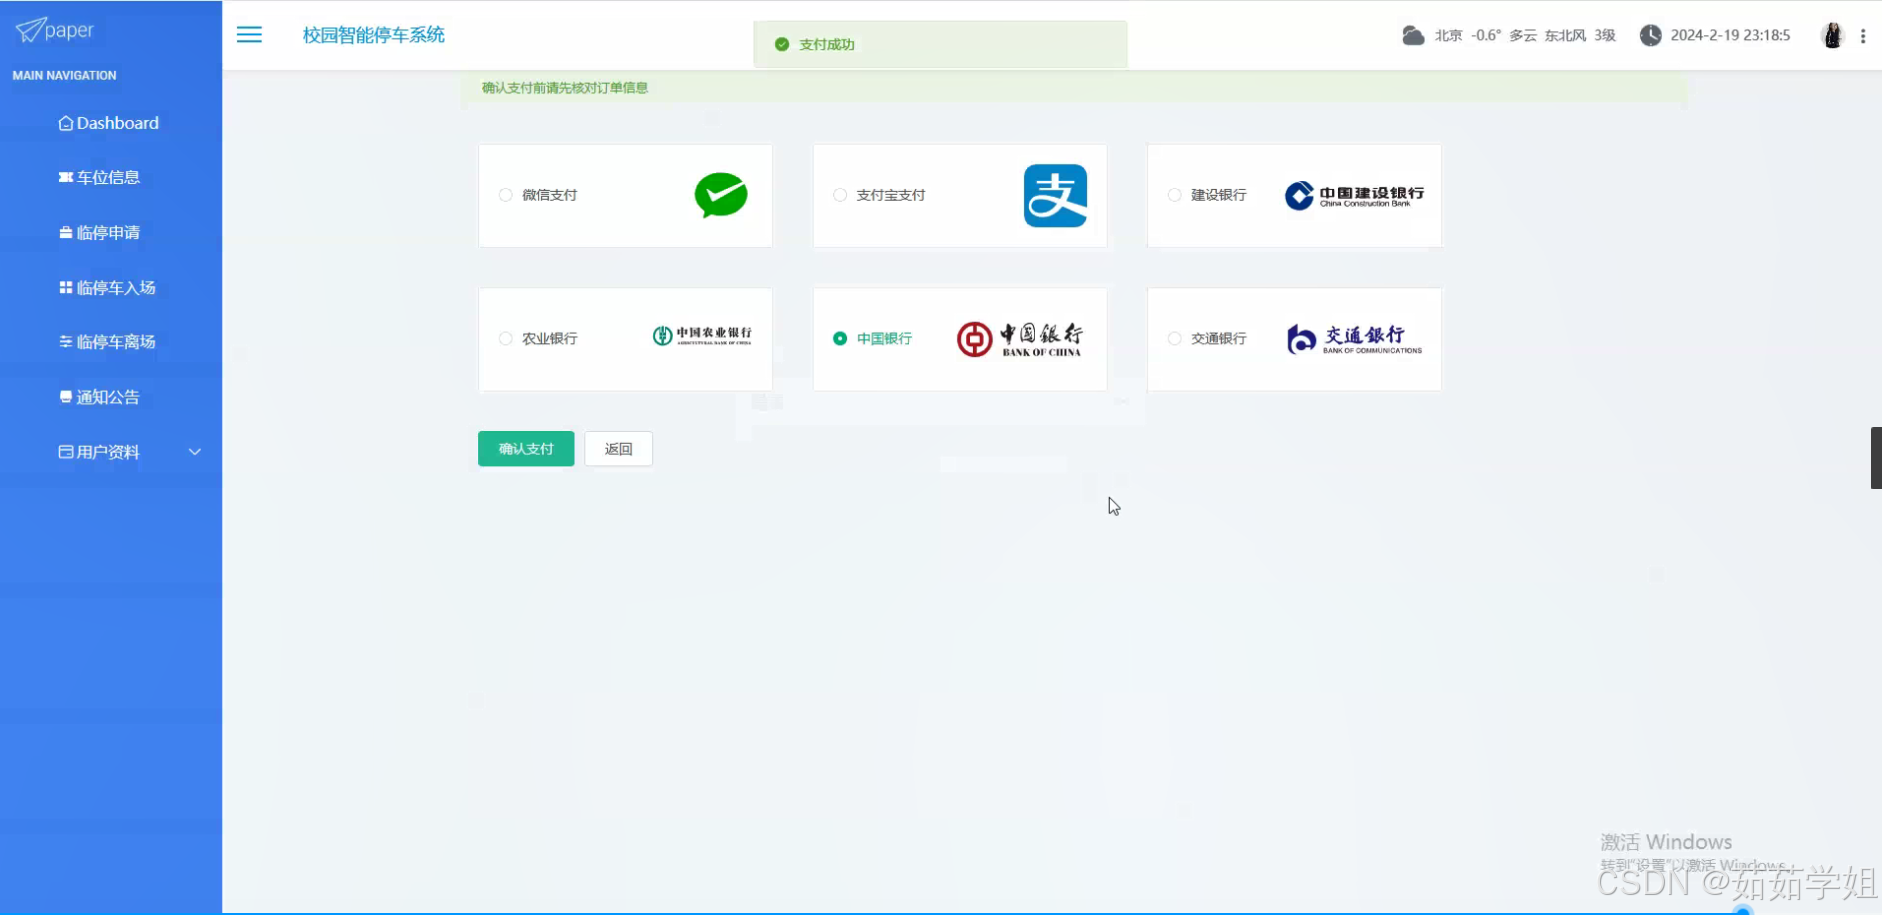Click the 确认支付 button
The width and height of the screenshot is (1882, 915).
pyautogui.click(x=526, y=449)
